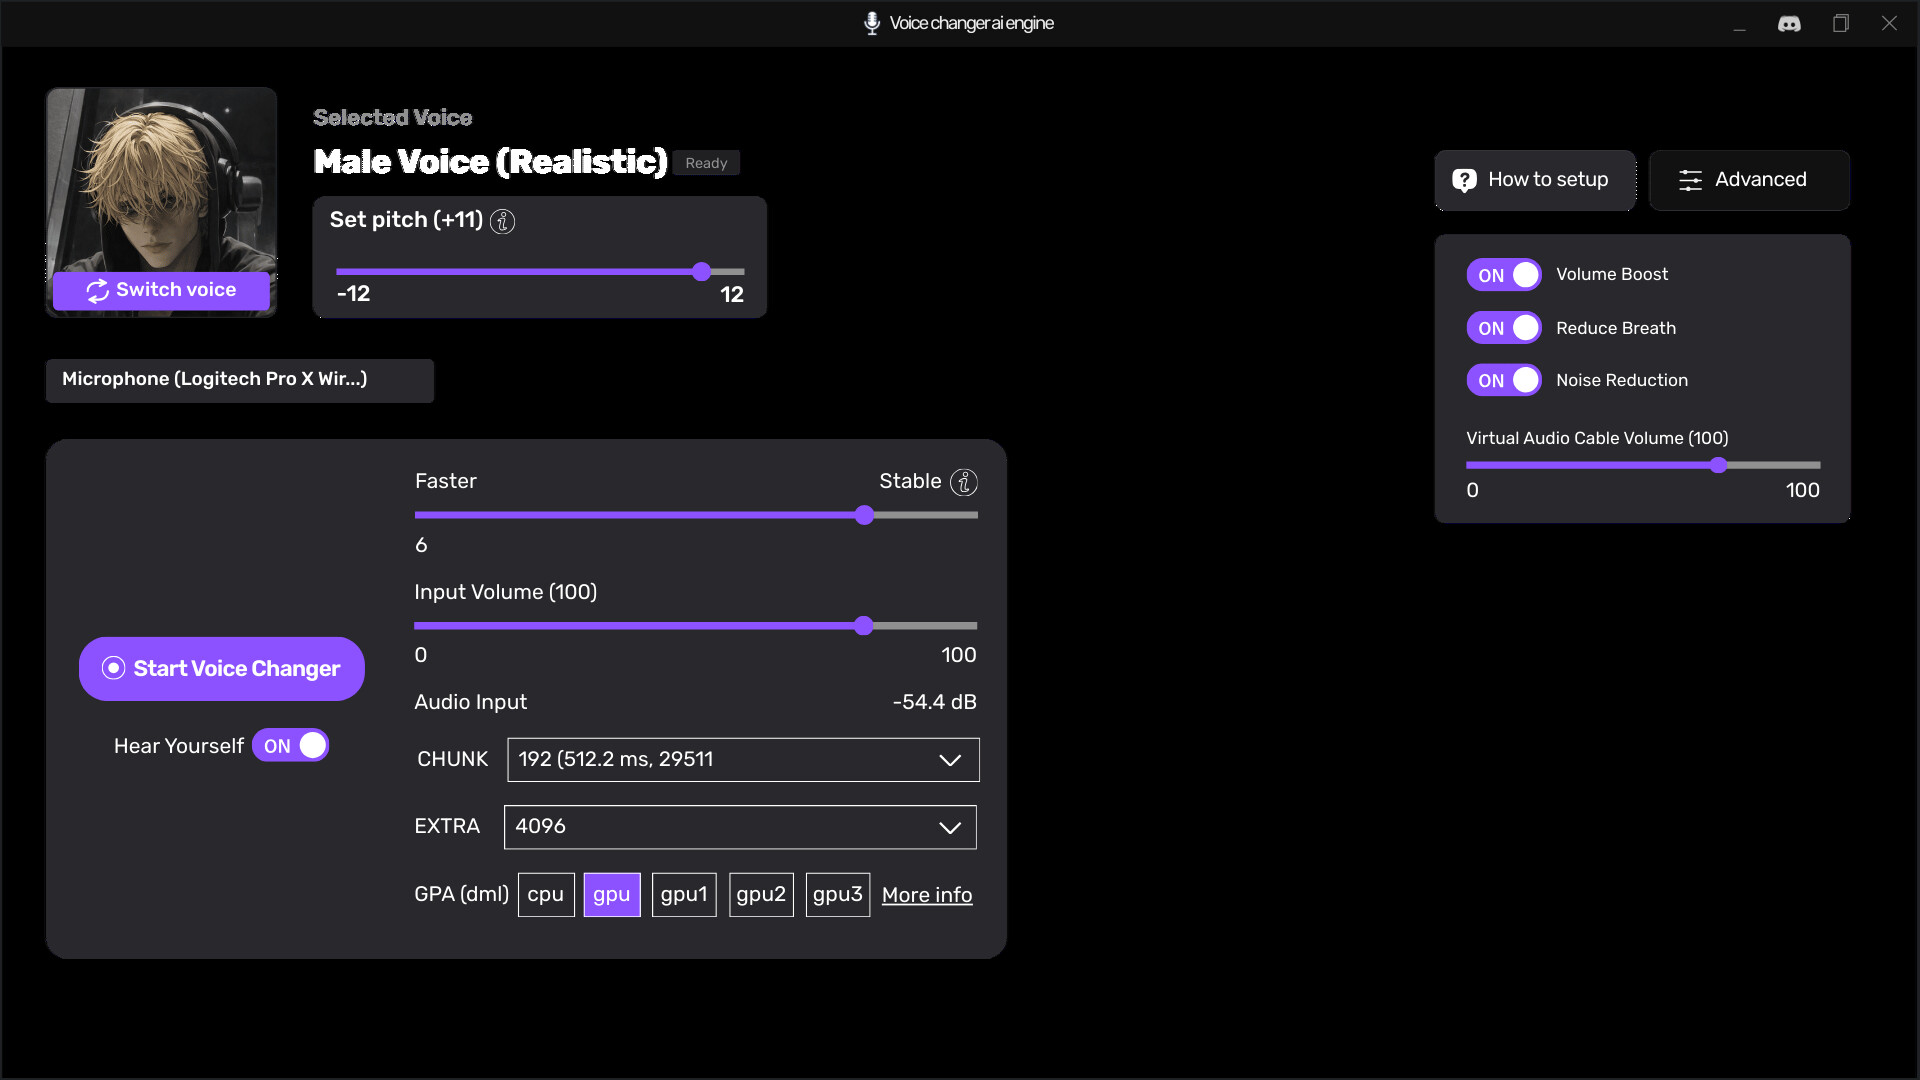The width and height of the screenshot is (1920, 1080).
Task: Toggle Noise Reduction off
Action: [1503, 380]
